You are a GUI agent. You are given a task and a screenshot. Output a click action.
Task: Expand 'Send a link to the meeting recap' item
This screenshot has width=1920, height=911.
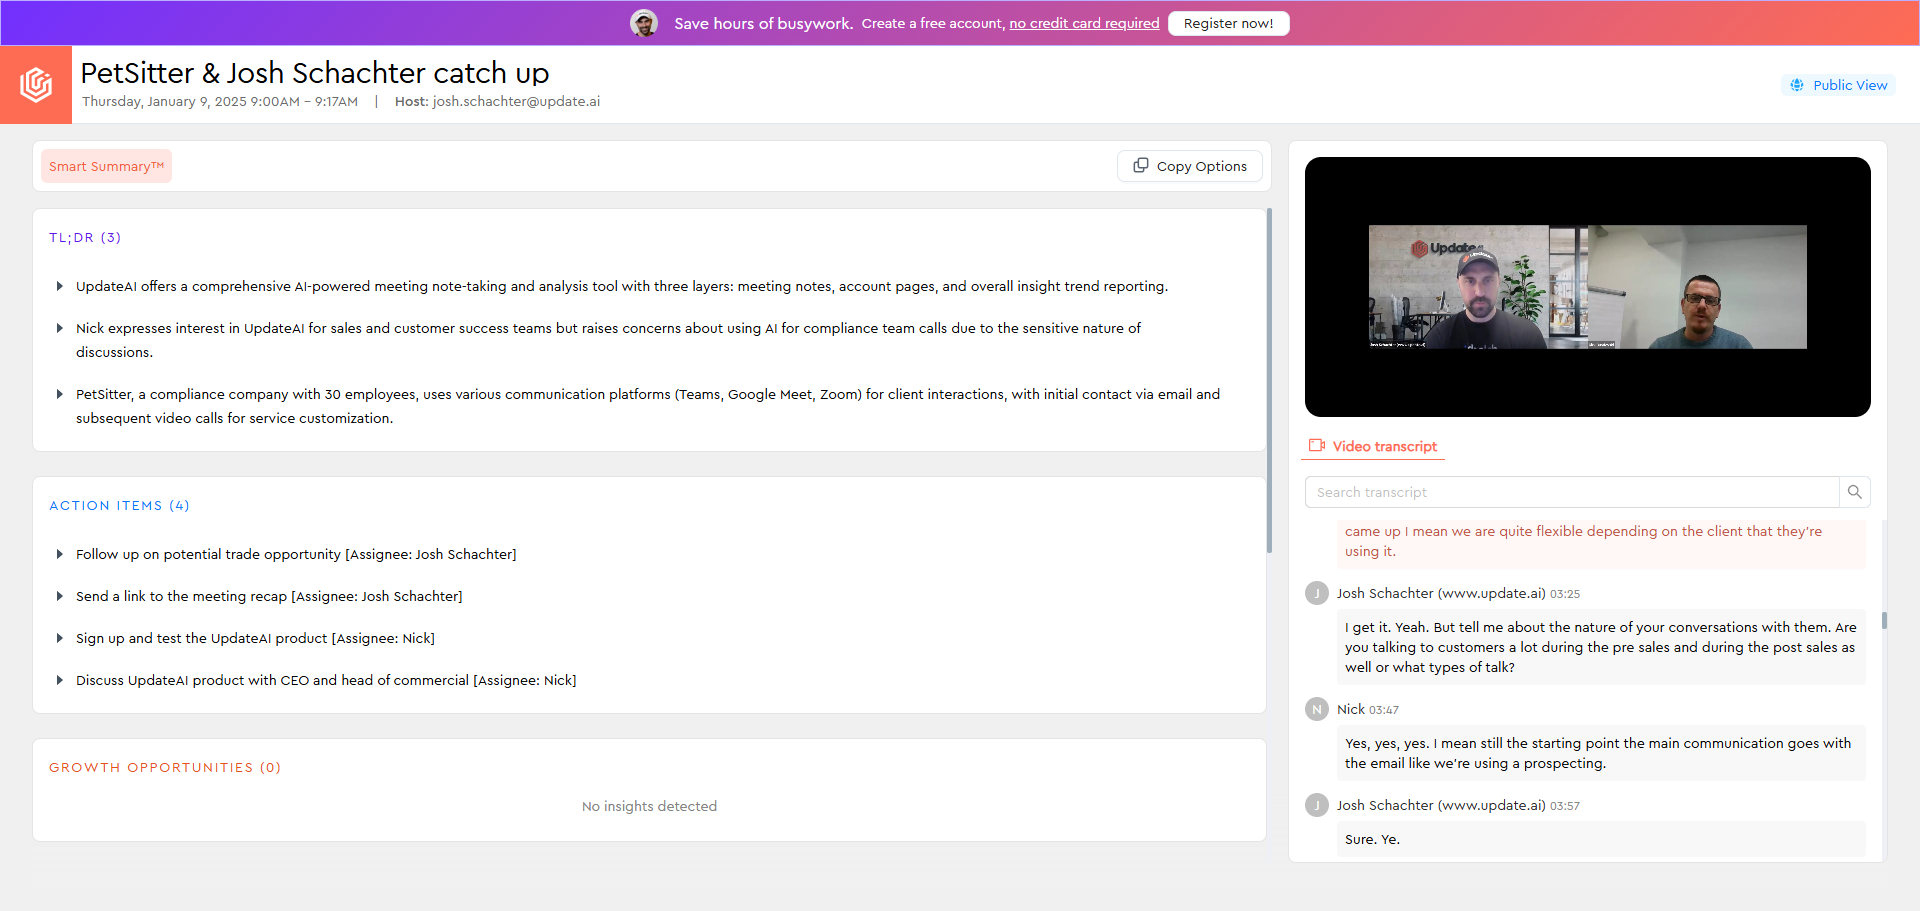click(60, 597)
